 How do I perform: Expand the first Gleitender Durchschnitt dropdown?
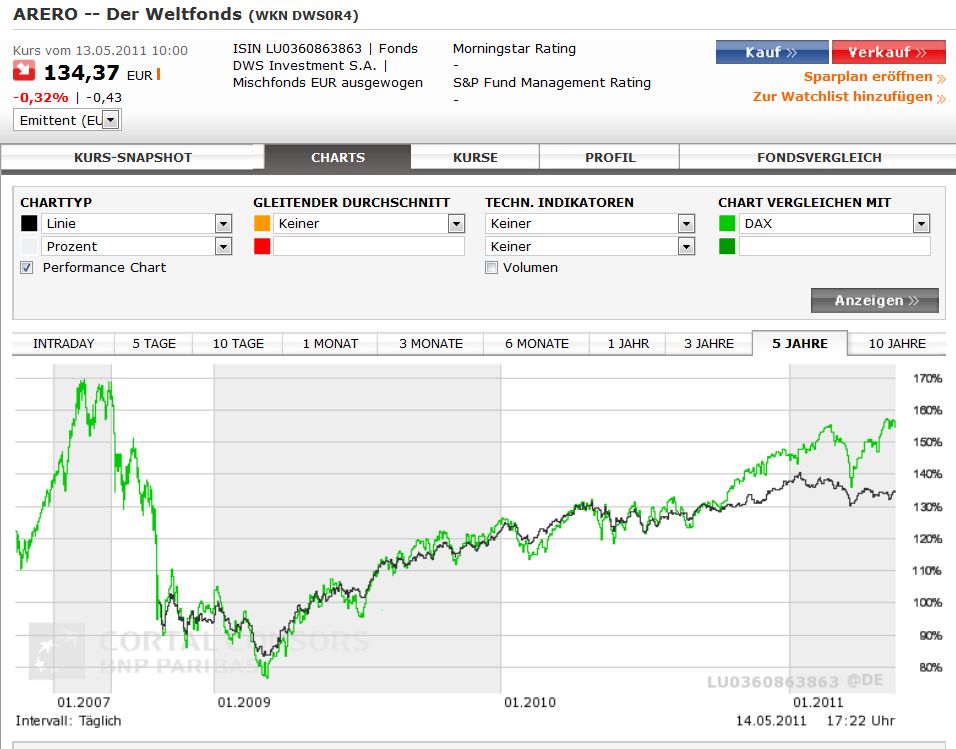pos(369,224)
